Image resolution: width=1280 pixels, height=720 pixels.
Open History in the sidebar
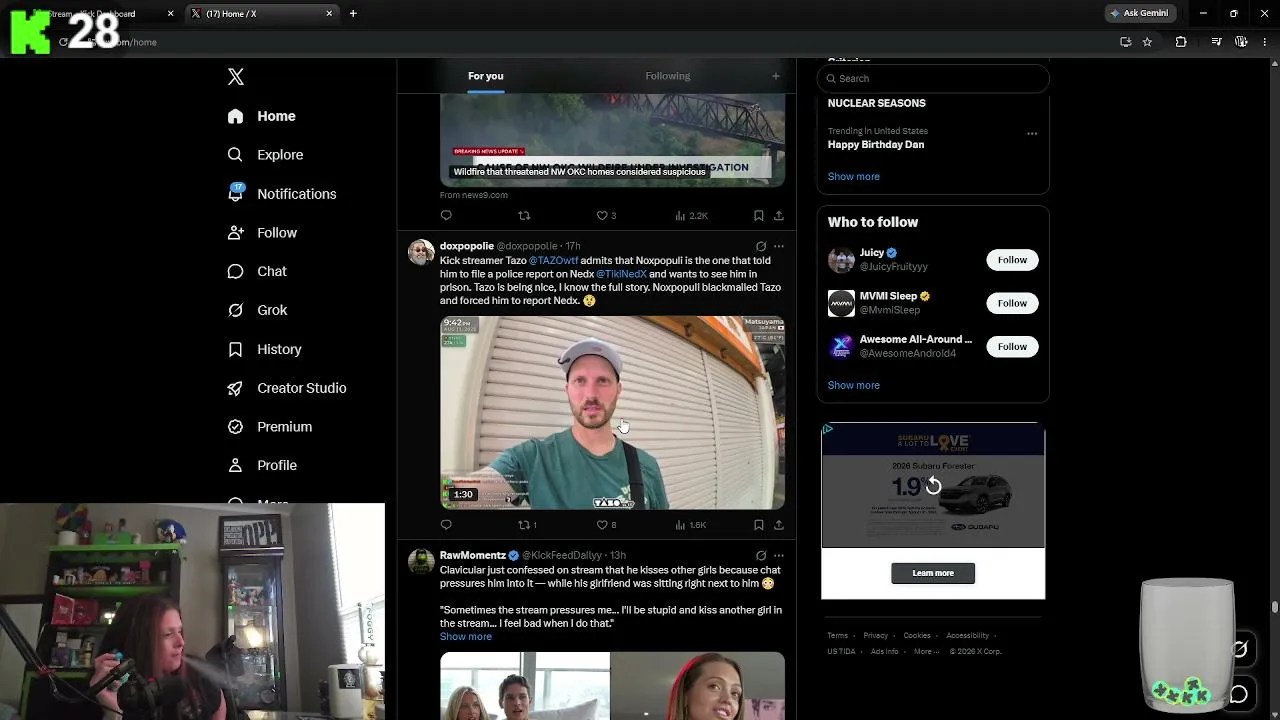click(x=264, y=349)
